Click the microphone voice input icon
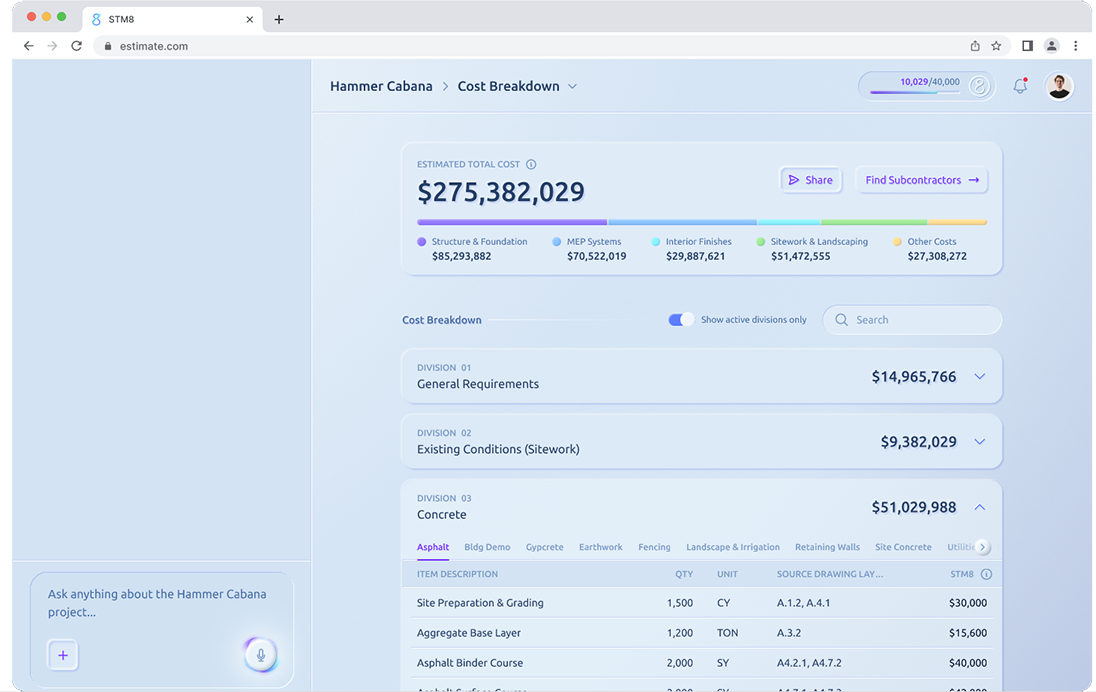 click(260, 655)
